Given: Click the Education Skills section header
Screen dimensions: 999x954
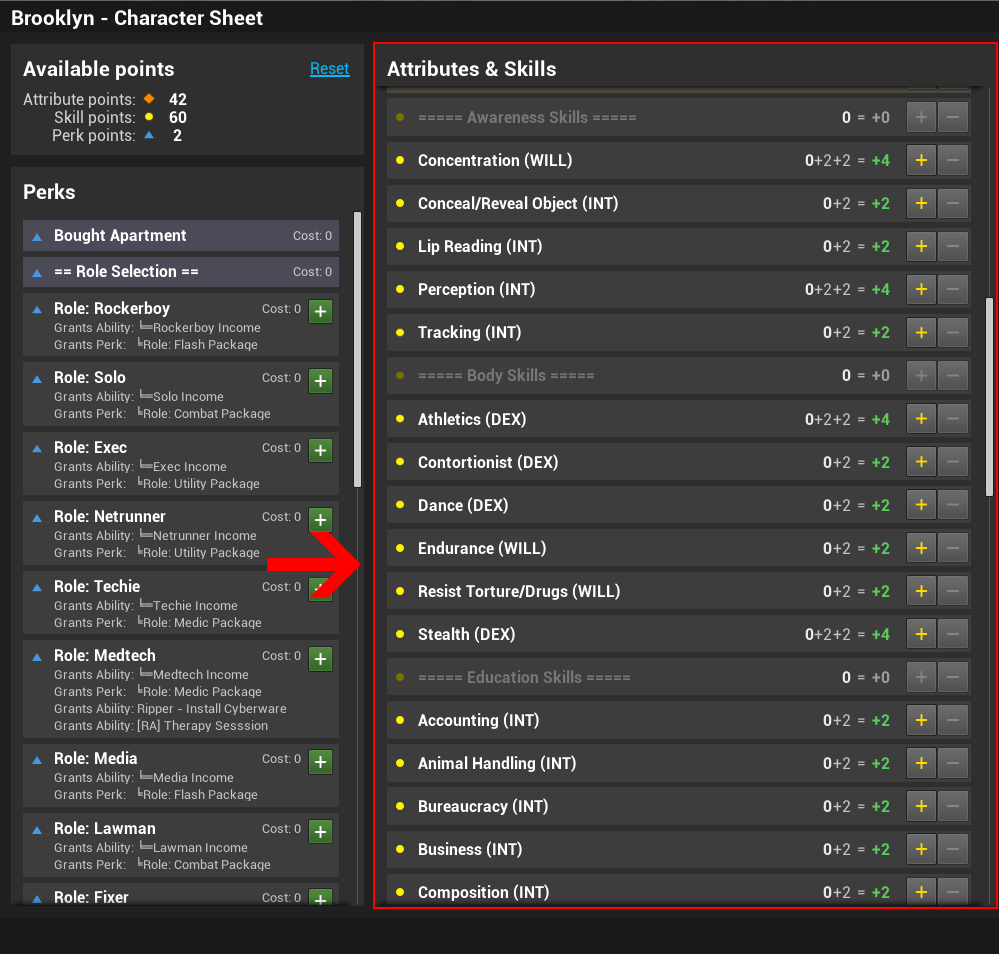Looking at the screenshot, I should tap(524, 677).
